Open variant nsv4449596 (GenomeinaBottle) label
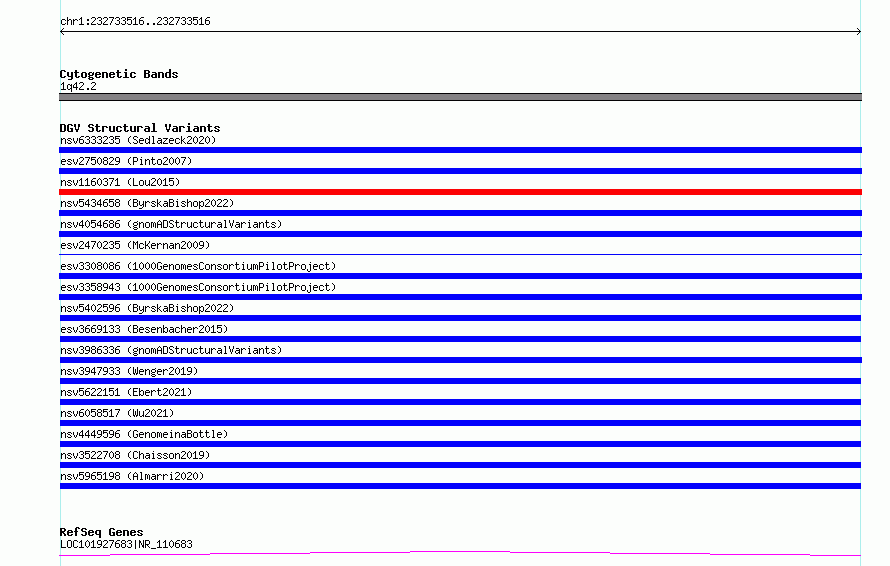This screenshot has height=566, width=890. coord(144,434)
